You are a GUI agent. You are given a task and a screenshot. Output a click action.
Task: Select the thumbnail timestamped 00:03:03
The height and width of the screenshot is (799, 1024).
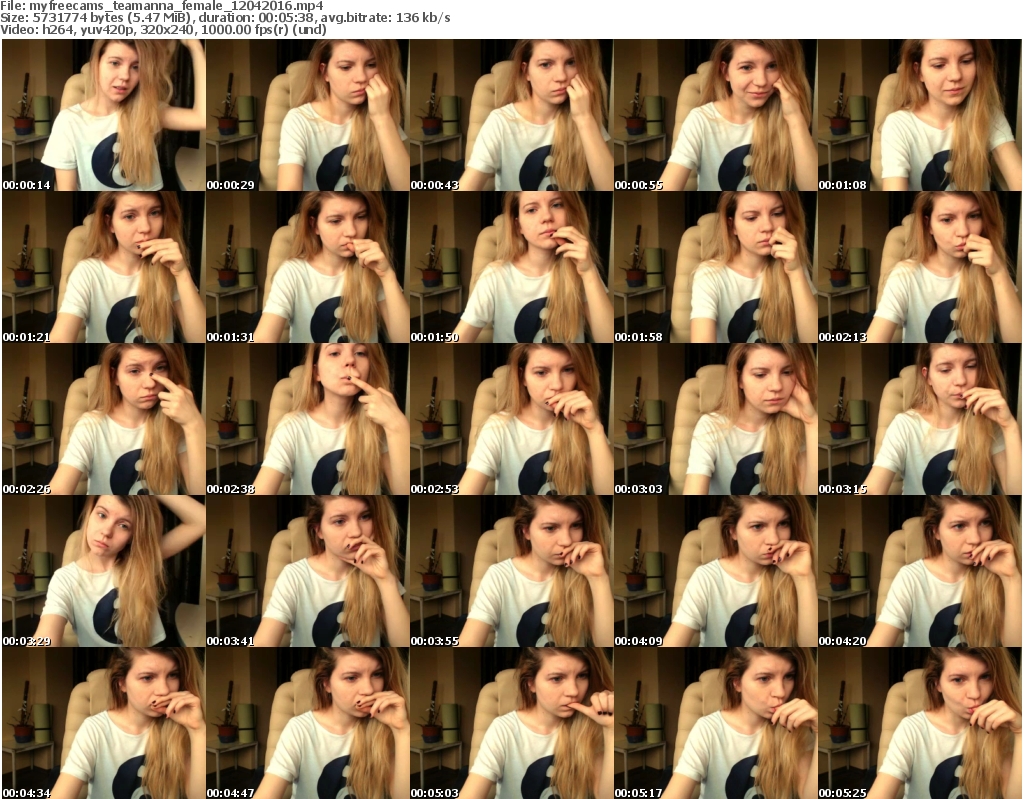click(715, 419)
